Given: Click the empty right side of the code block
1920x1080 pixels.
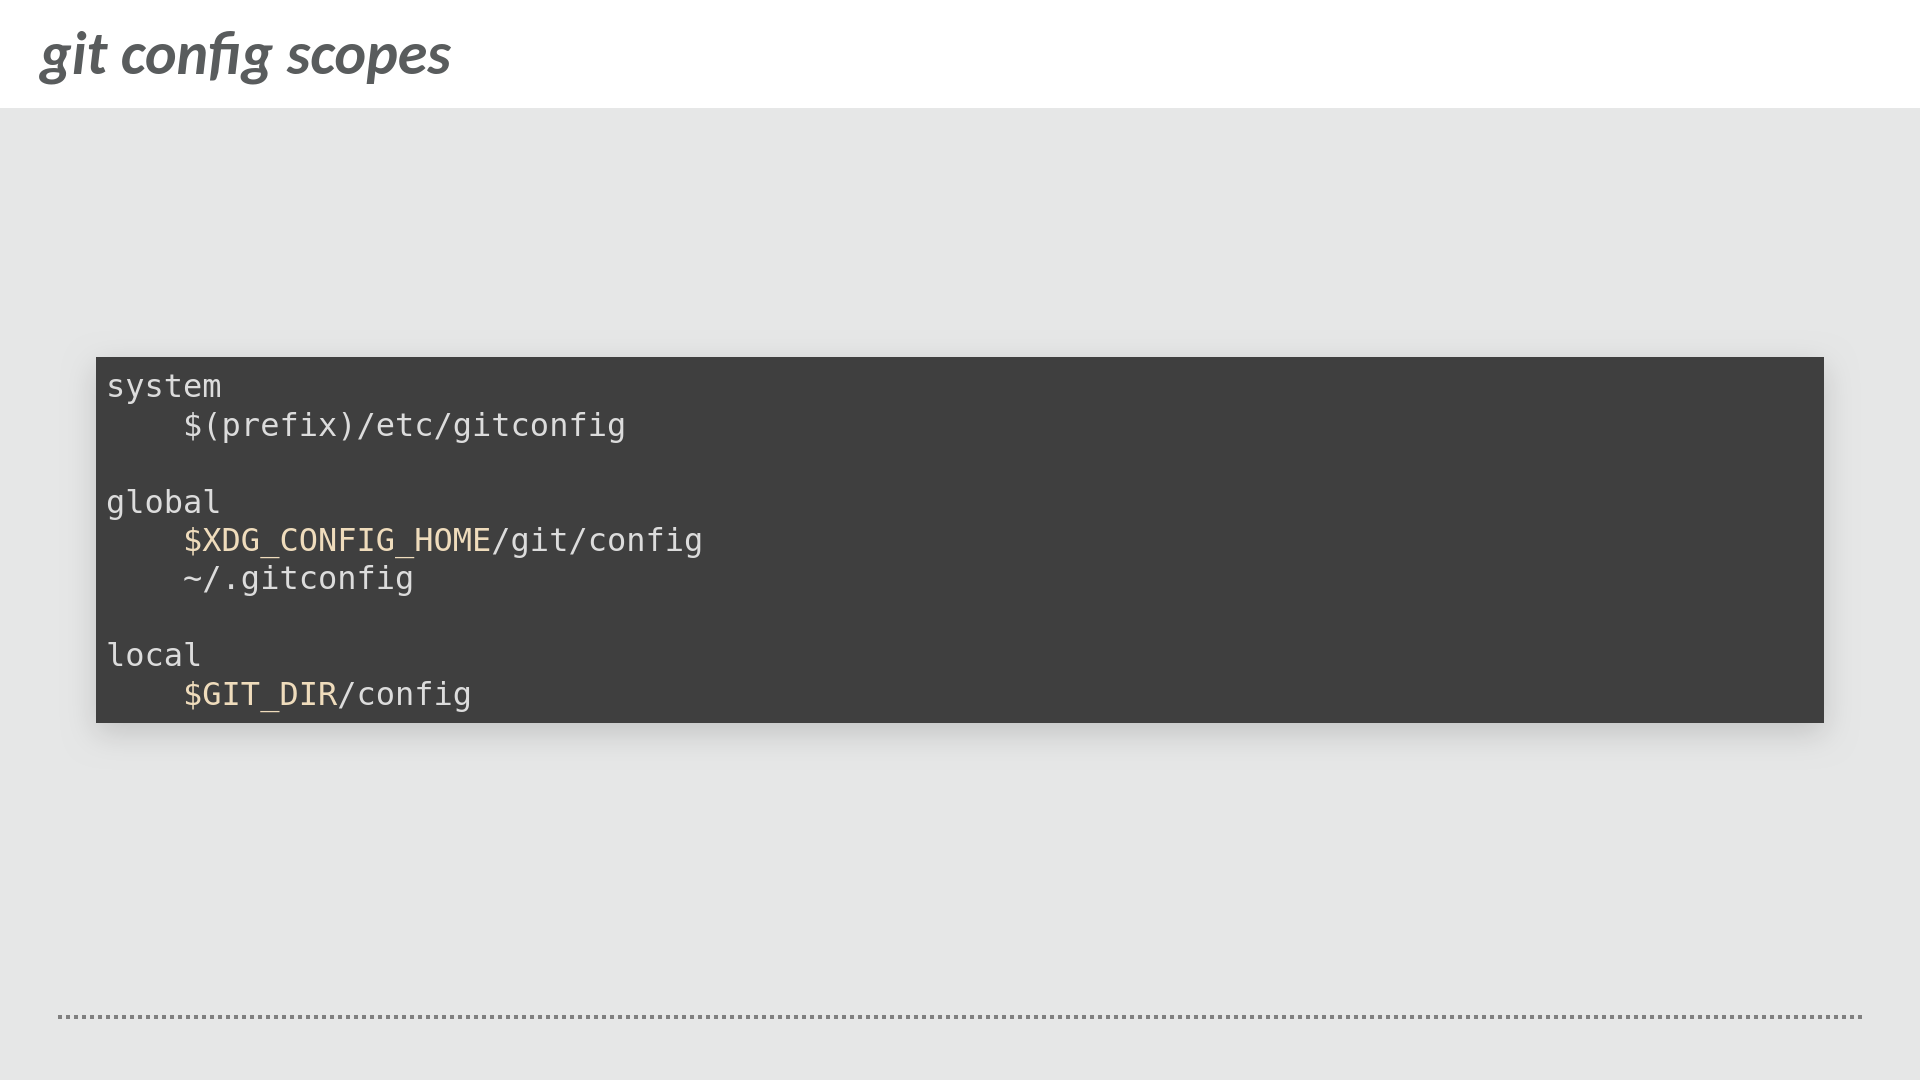Looking at the screenshot, I should click(x=1300, y=540).
